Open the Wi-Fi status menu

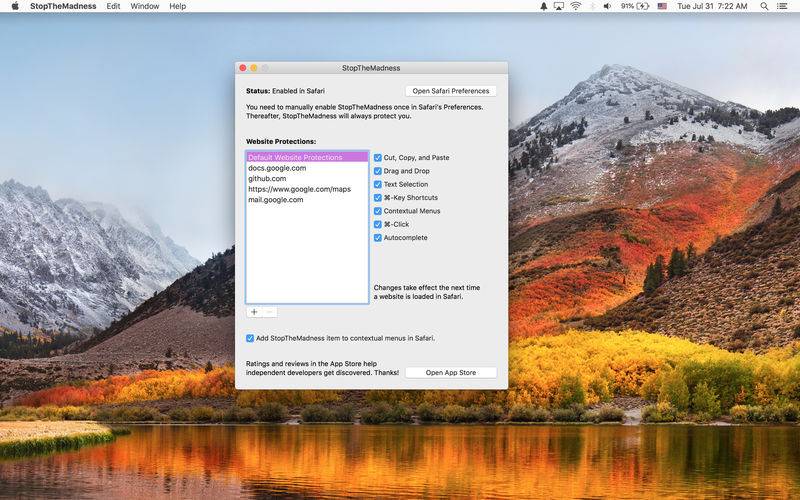[x=576, y=6]
